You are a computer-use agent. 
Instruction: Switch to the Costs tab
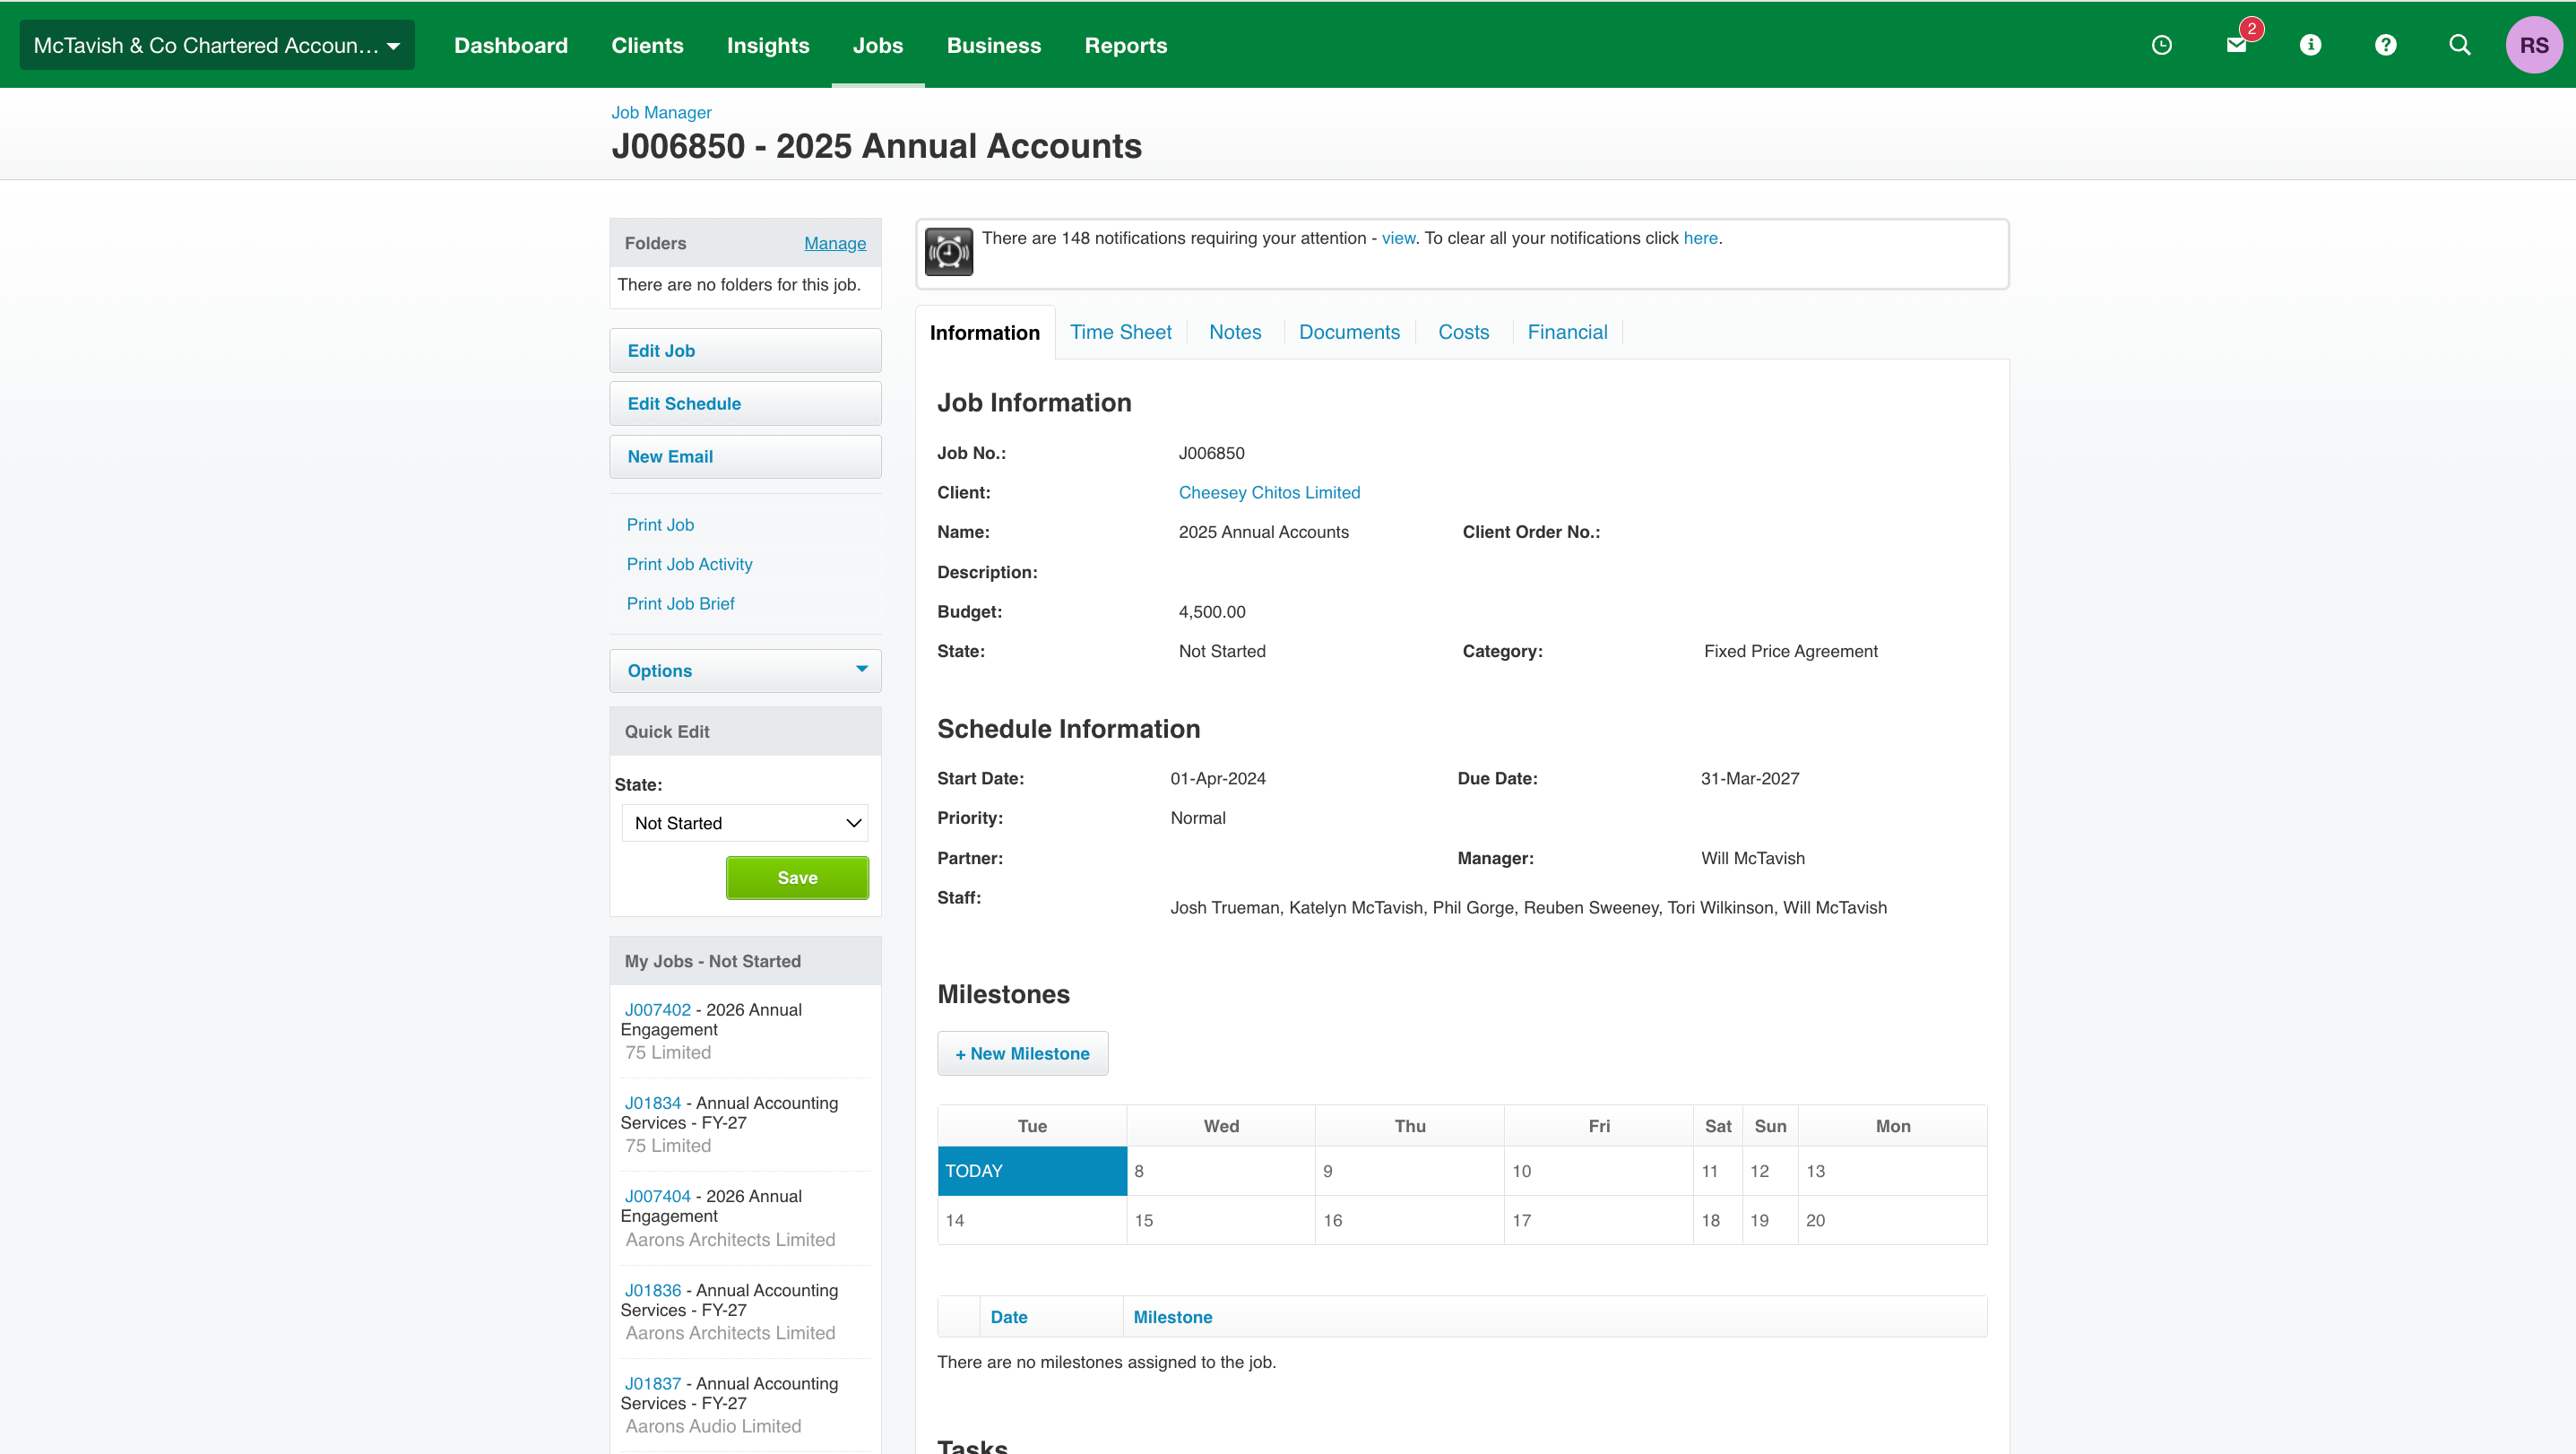[x=1463, y=332]
